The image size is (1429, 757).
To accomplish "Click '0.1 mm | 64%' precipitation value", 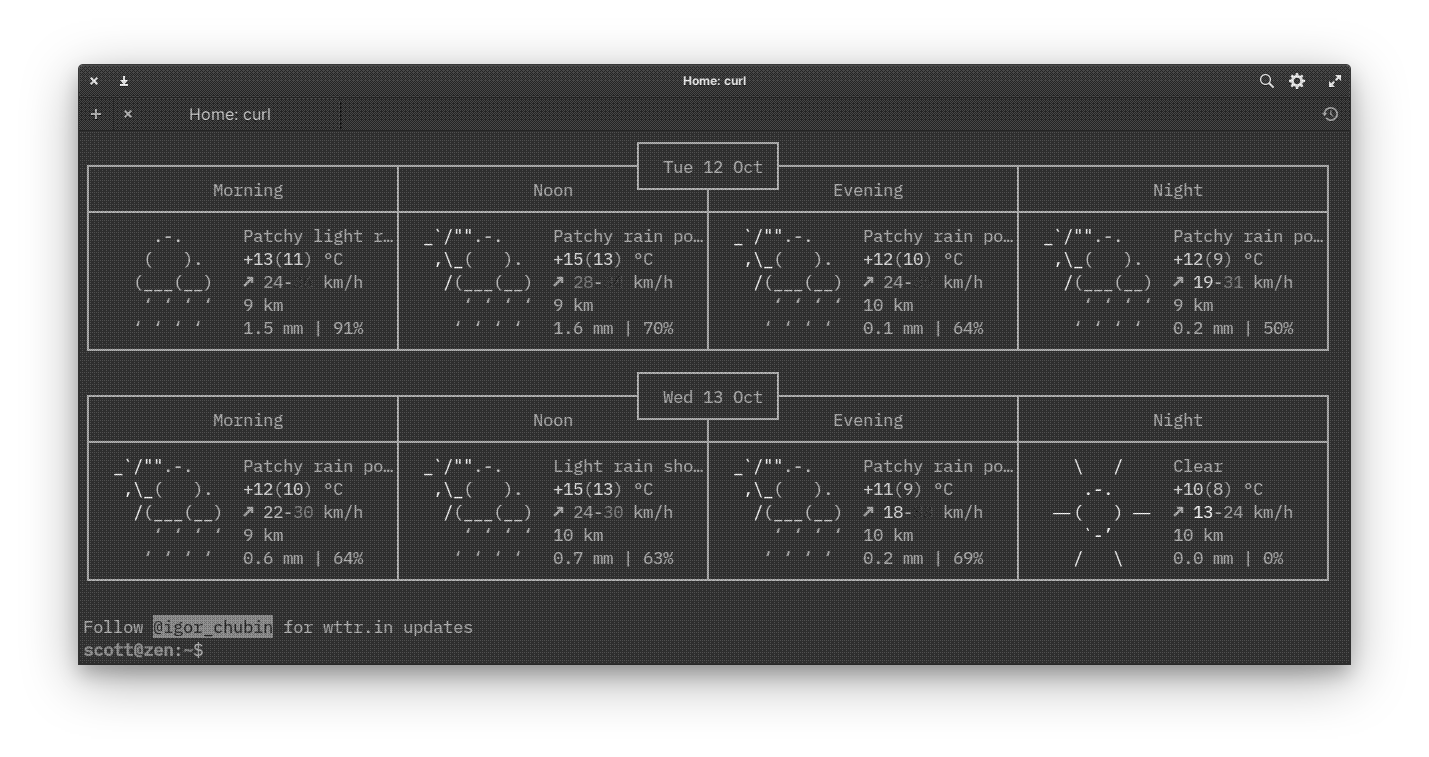I will click(x=923, y=328).
